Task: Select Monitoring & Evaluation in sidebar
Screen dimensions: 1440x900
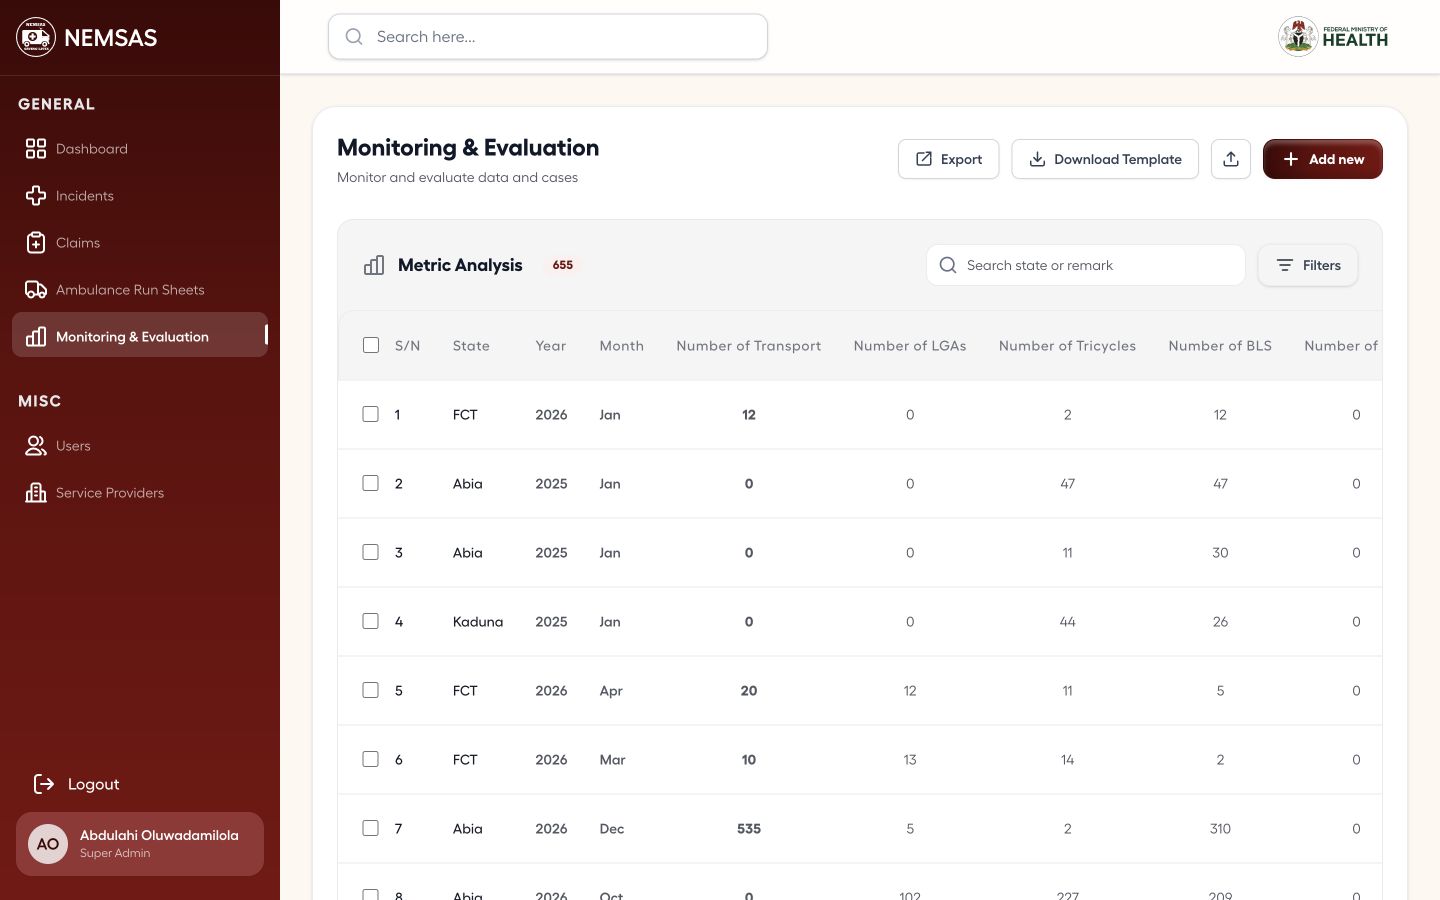Action: [x=140, y=335]
